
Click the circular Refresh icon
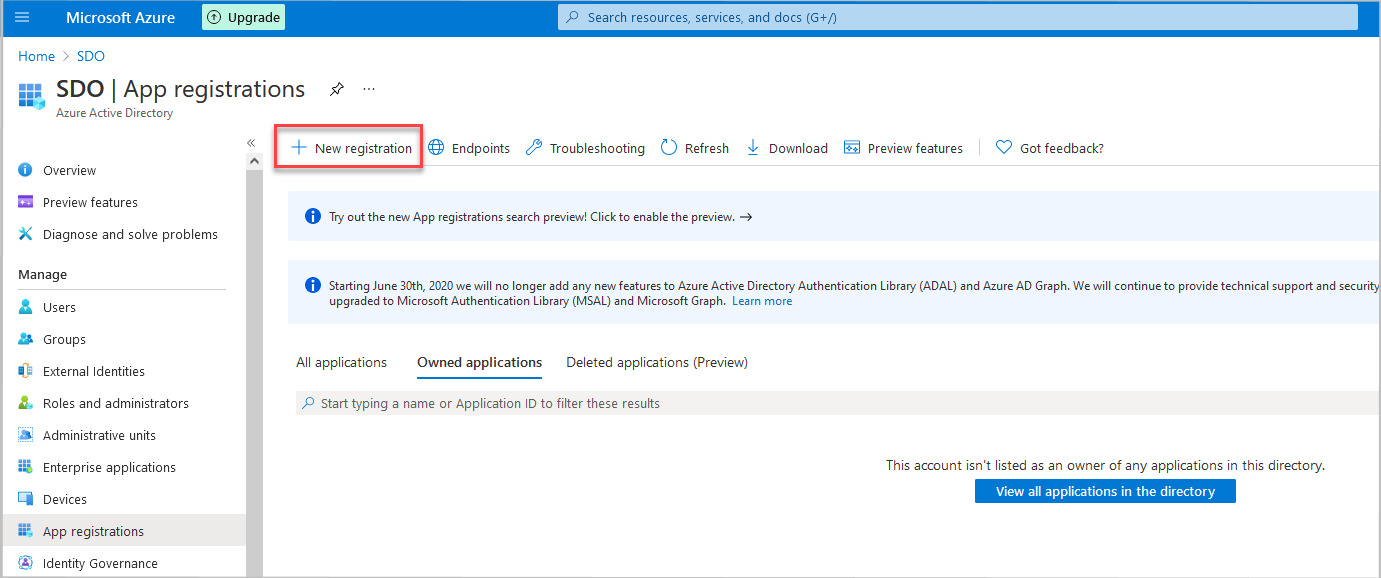click(668, 148)
